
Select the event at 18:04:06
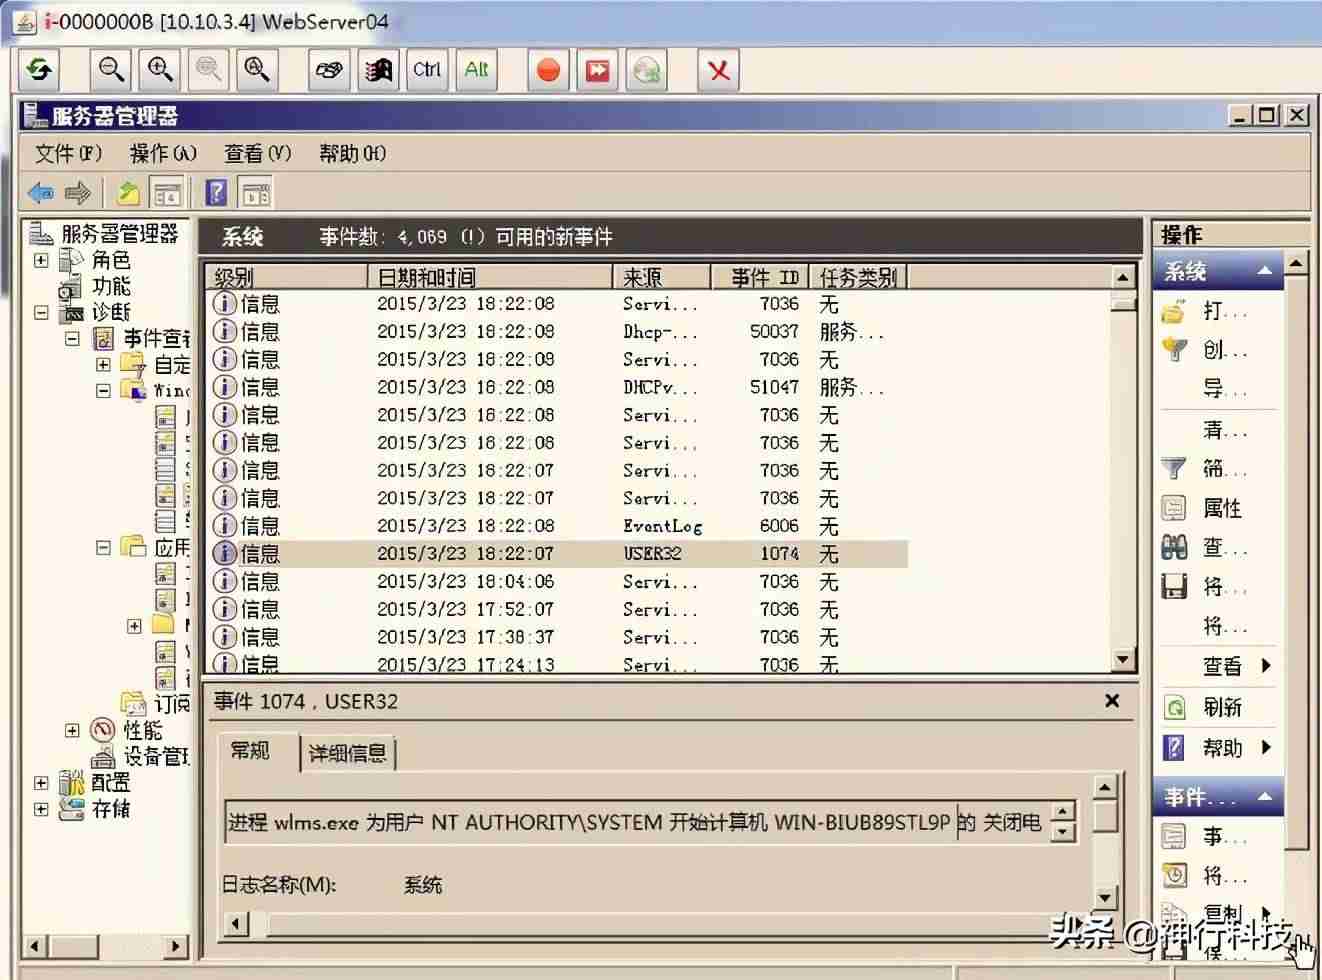558,581
